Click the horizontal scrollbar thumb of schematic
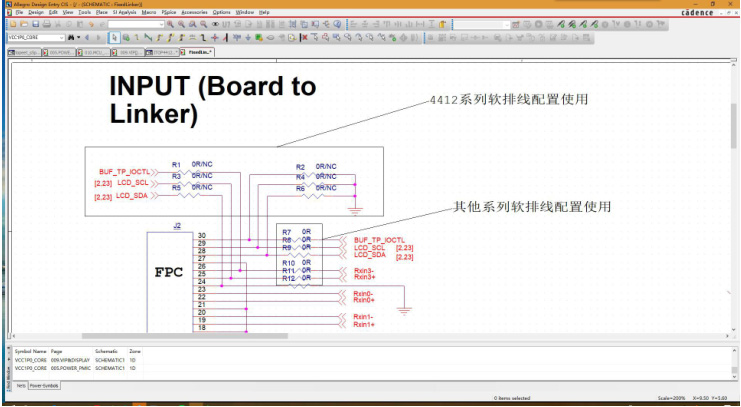 [185, 336]
